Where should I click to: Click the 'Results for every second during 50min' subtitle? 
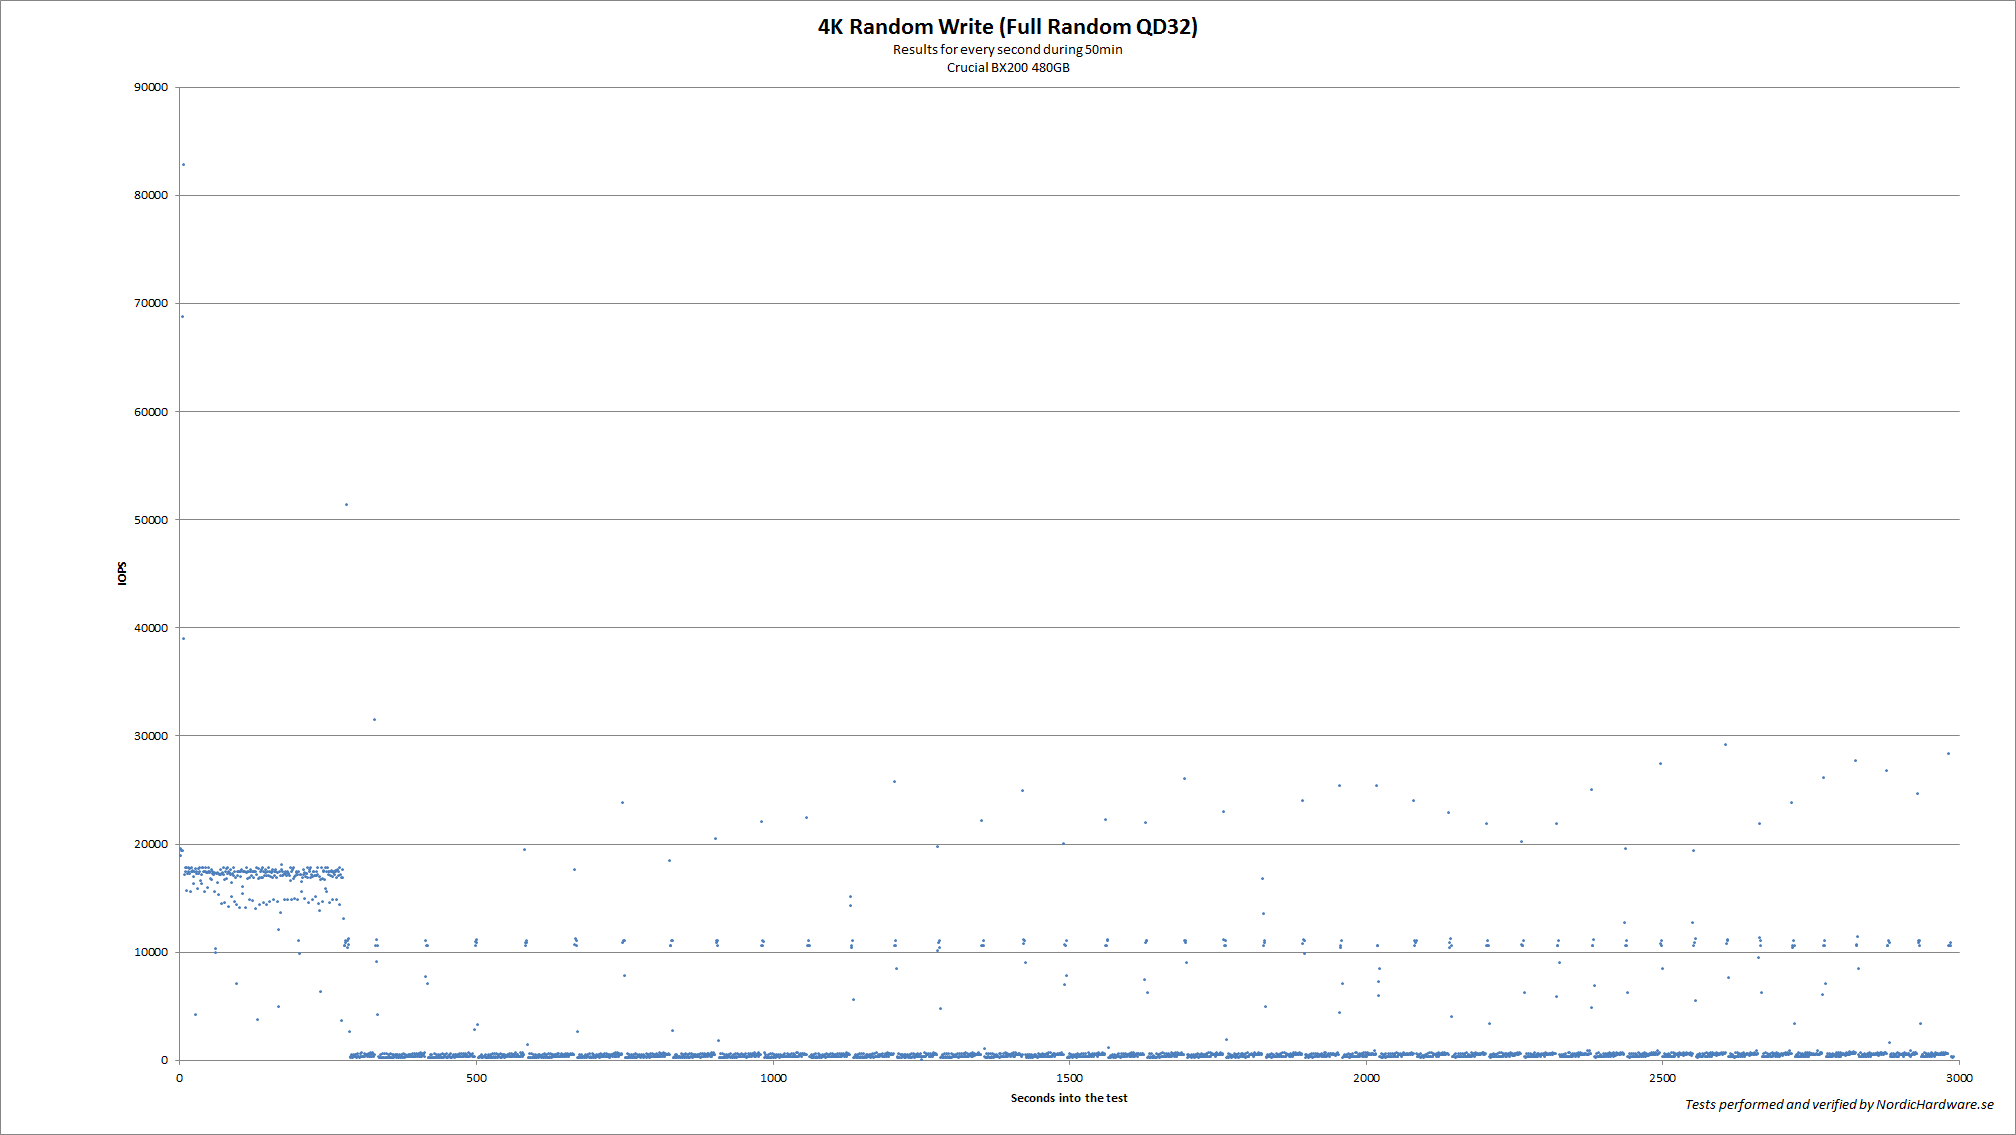[1007, 50]
